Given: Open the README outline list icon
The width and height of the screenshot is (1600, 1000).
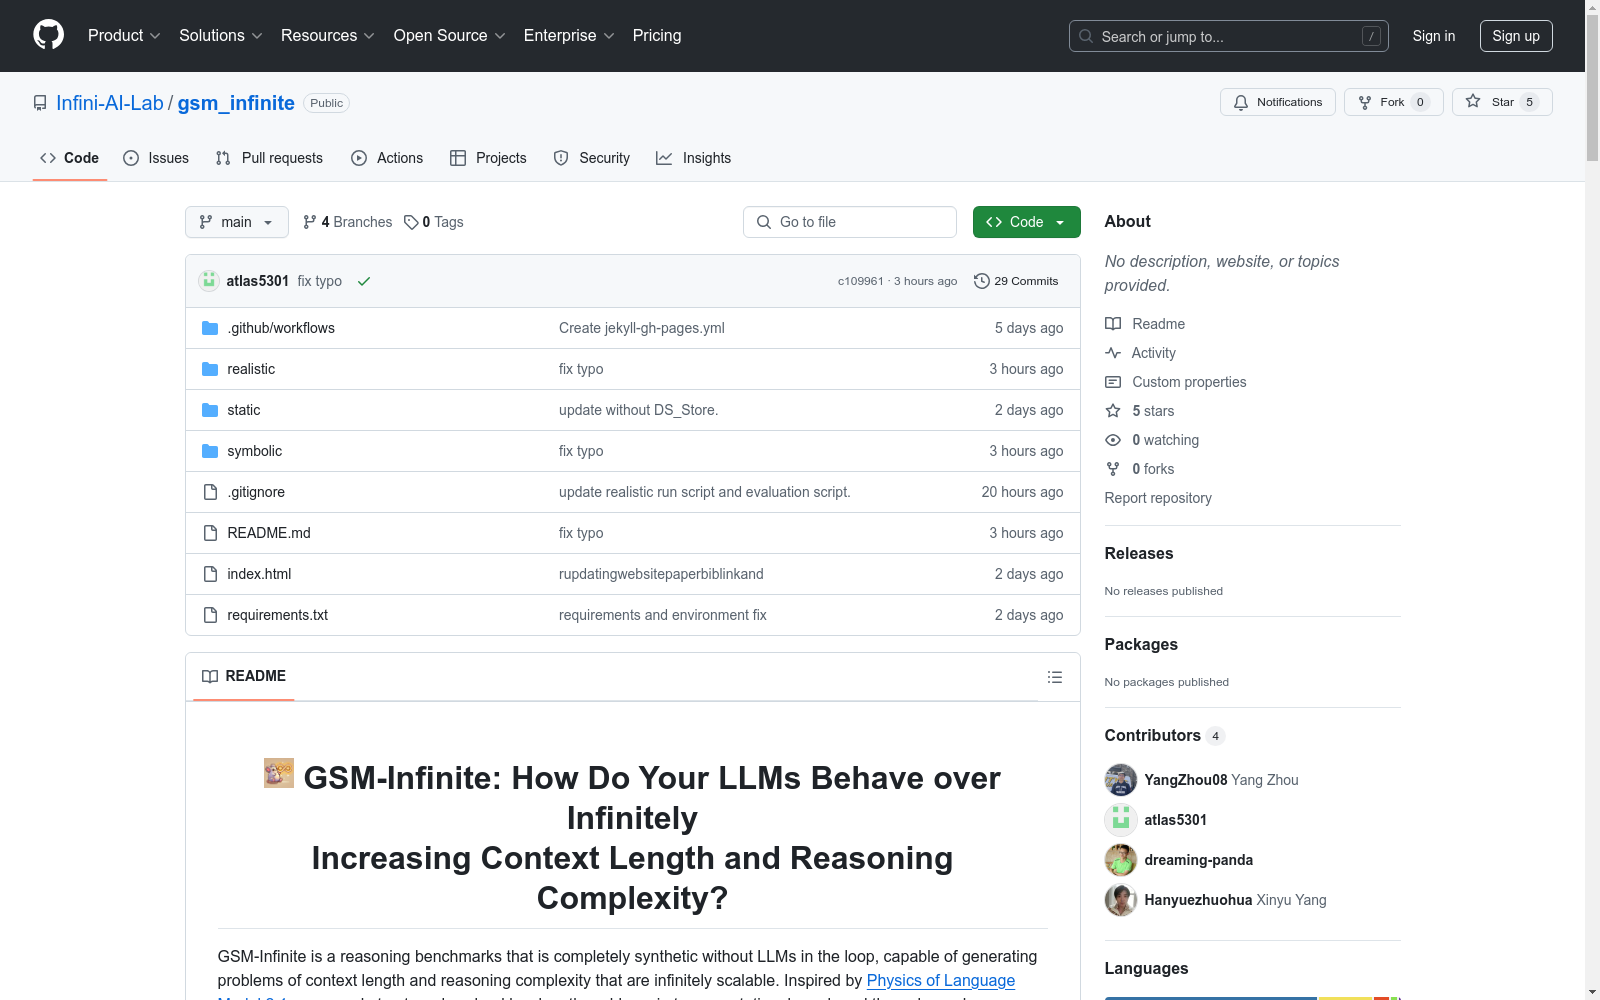Looking at the screenshot, I should coord(1054,677).
